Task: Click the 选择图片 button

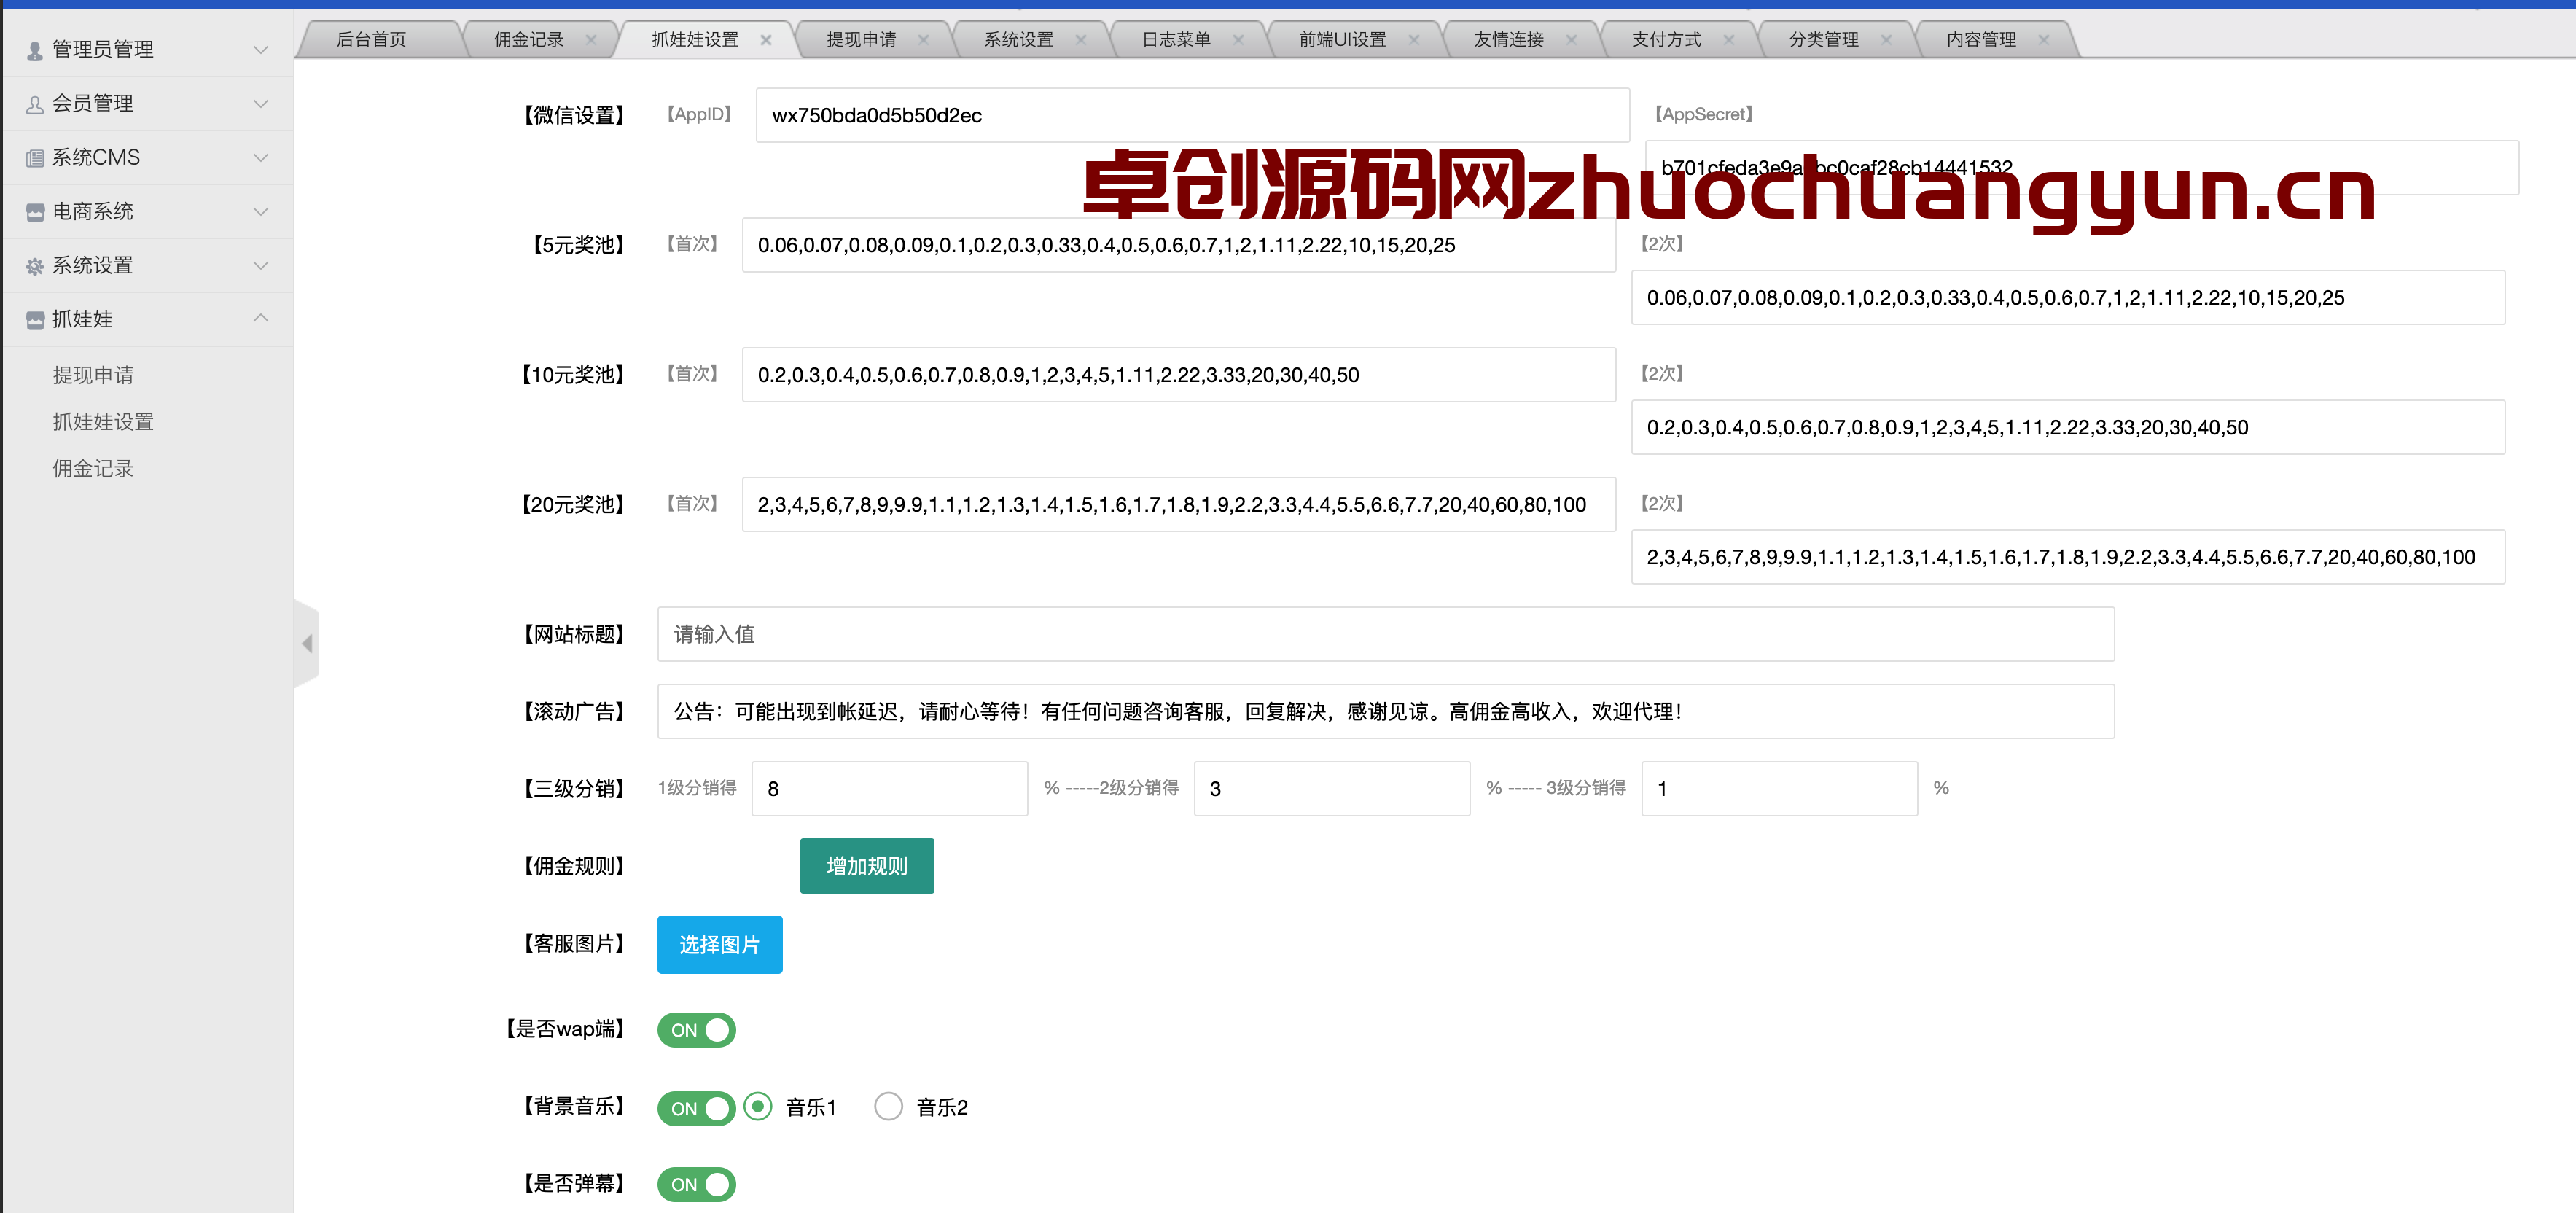Action: tap(720, 945)
